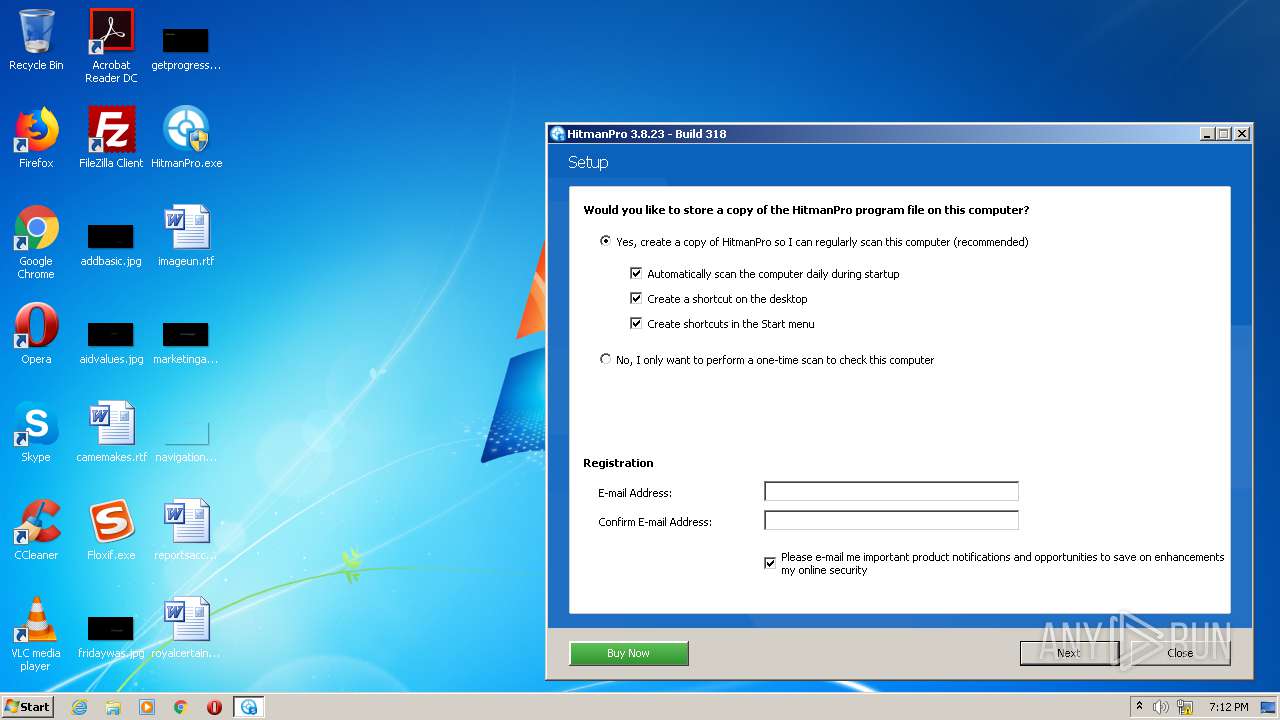The height and width of the screenshot is (720, 1280).
Task: Select the marketinga file icon
Action: 186,343
